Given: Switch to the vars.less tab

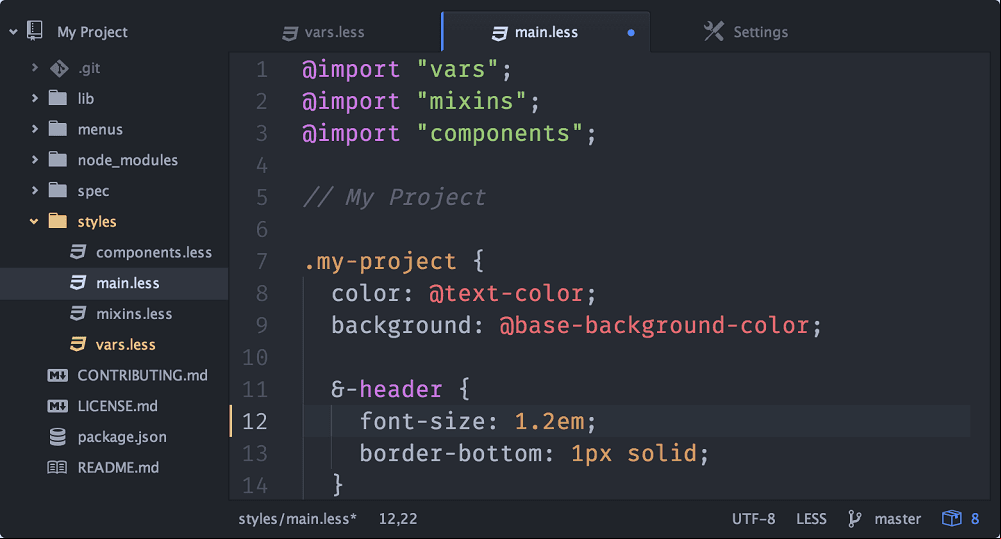Looking at the screenshot, I should coord(335,32).
